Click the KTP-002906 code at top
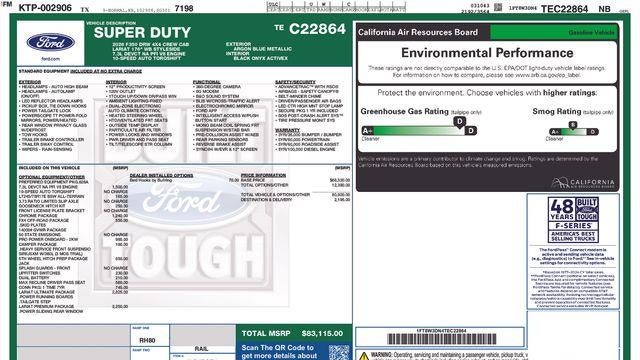The image size is (640, 360). pyautogui.click(x=45, y=8)
